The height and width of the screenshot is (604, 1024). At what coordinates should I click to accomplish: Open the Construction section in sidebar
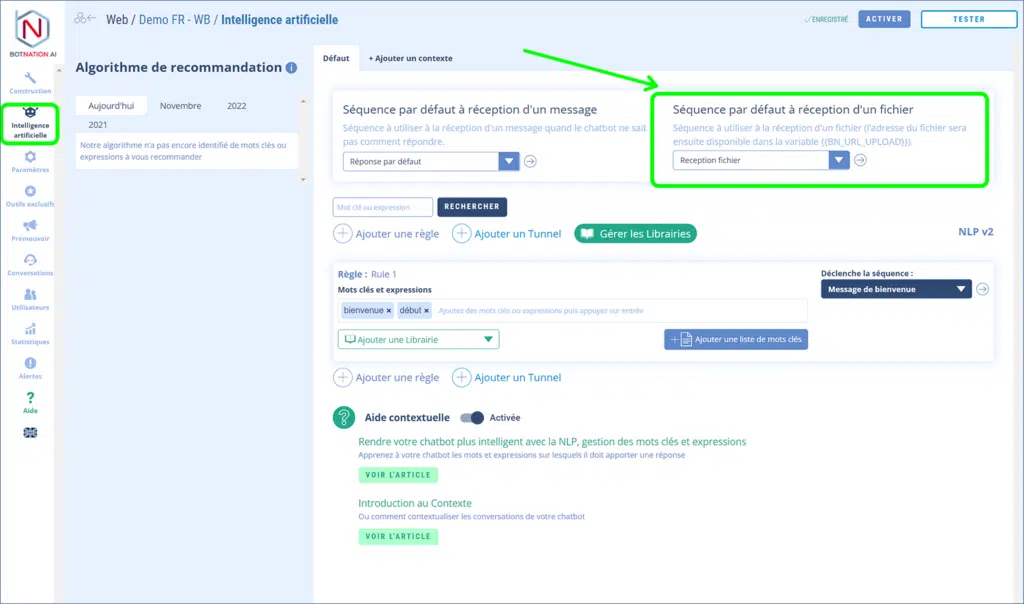pyautogui.click(x=30, y=80)
